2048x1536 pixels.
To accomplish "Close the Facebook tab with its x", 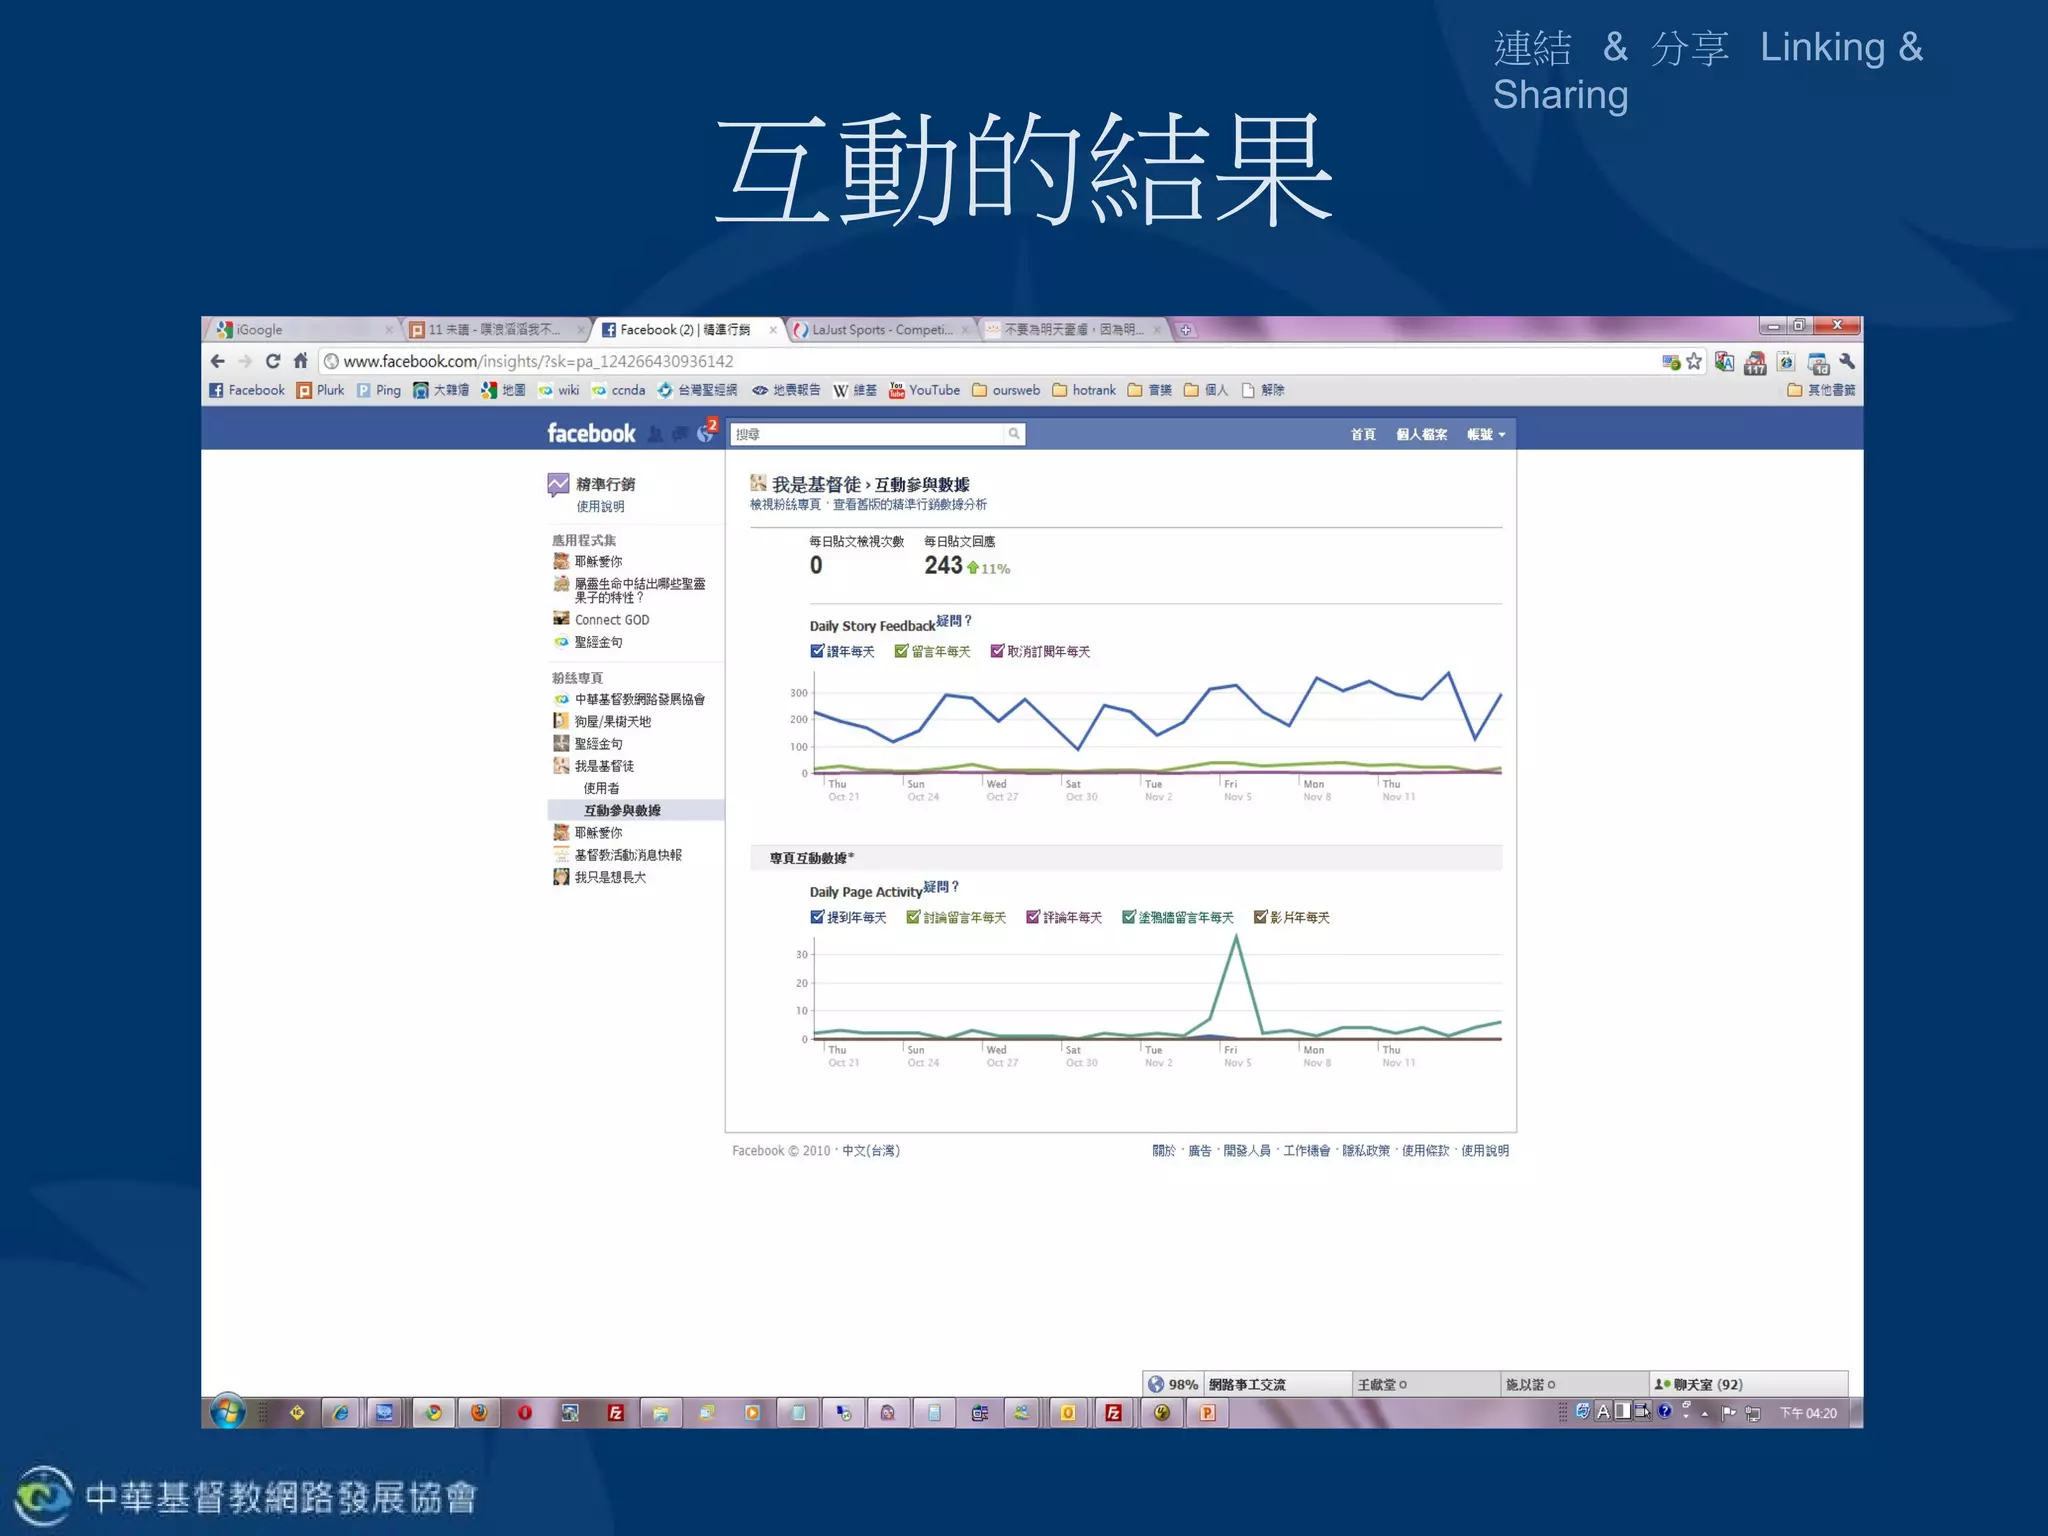I will (x=773, y=330).
